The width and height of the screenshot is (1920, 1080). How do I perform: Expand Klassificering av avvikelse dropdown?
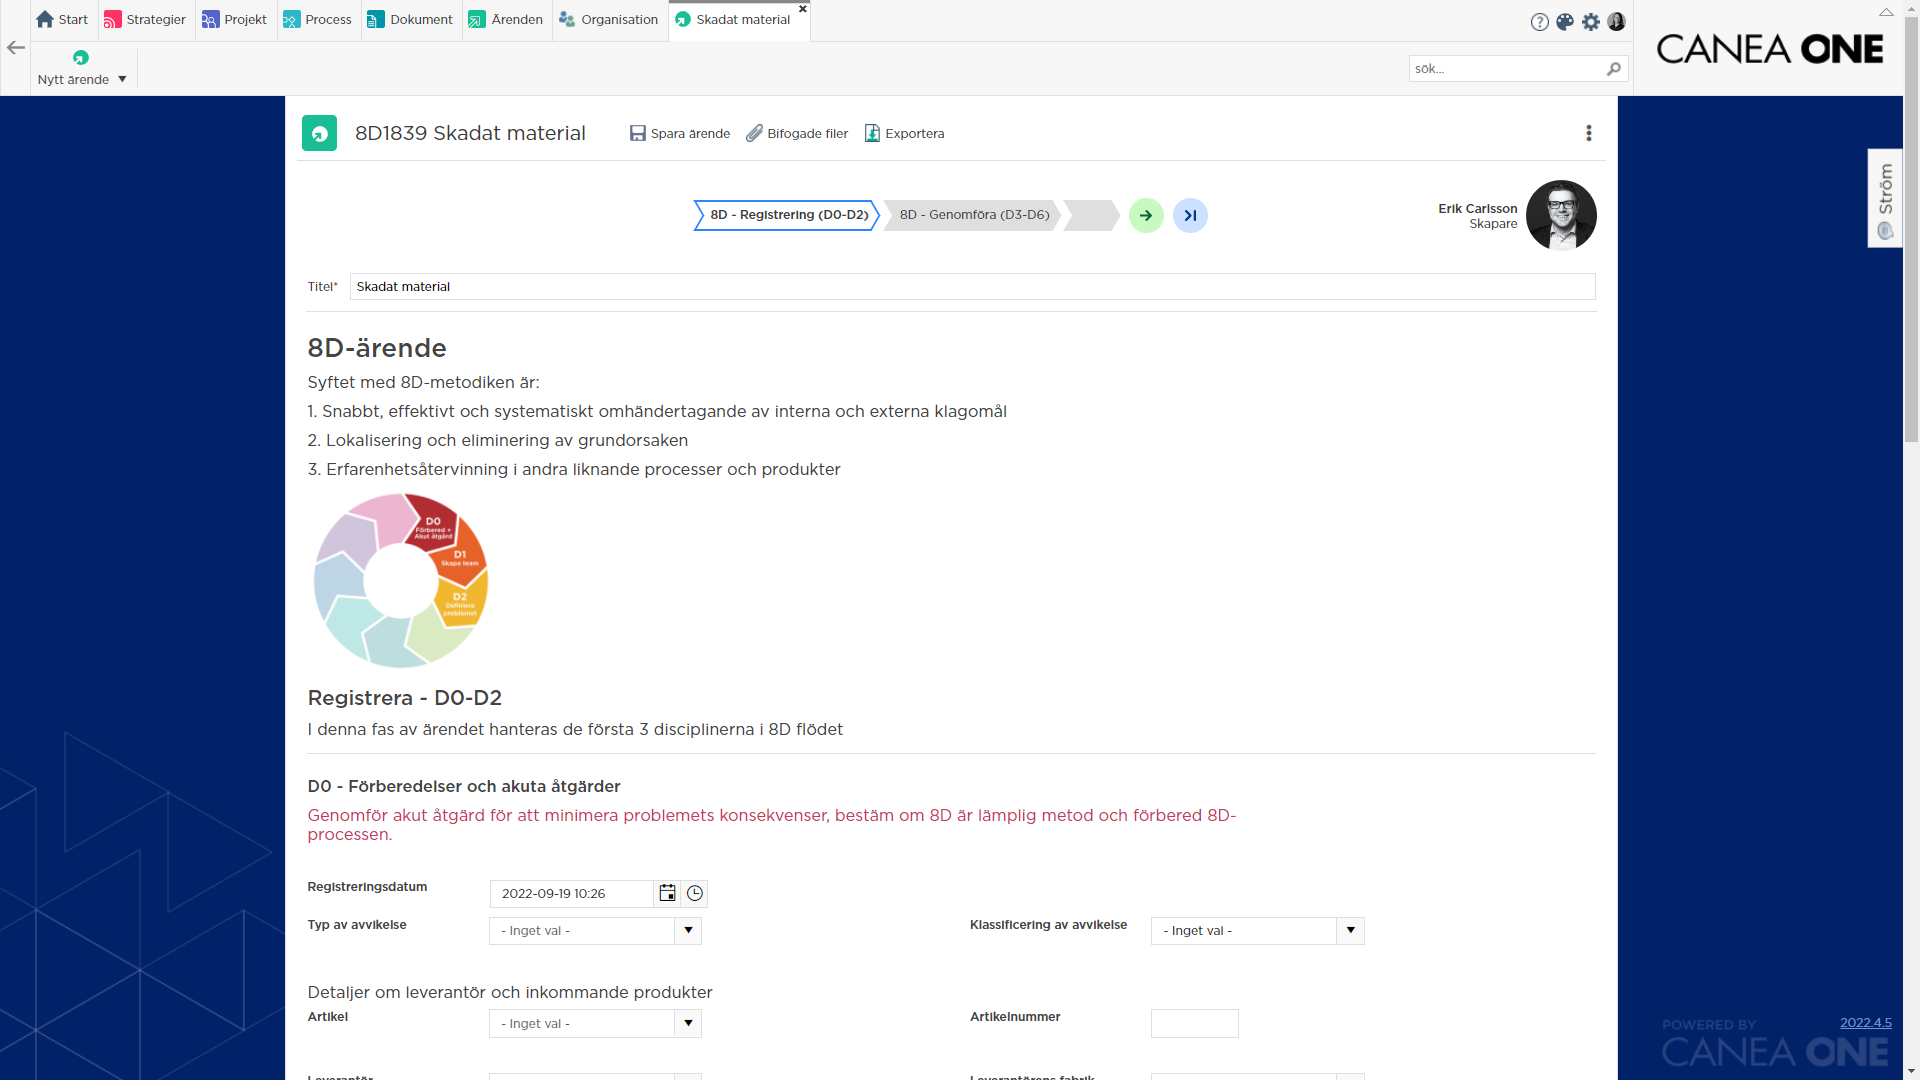click(1350, 931)
